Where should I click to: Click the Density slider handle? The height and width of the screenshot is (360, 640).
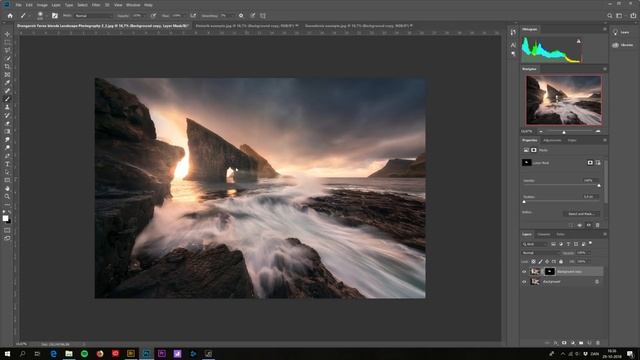click(x=599, y=186)
